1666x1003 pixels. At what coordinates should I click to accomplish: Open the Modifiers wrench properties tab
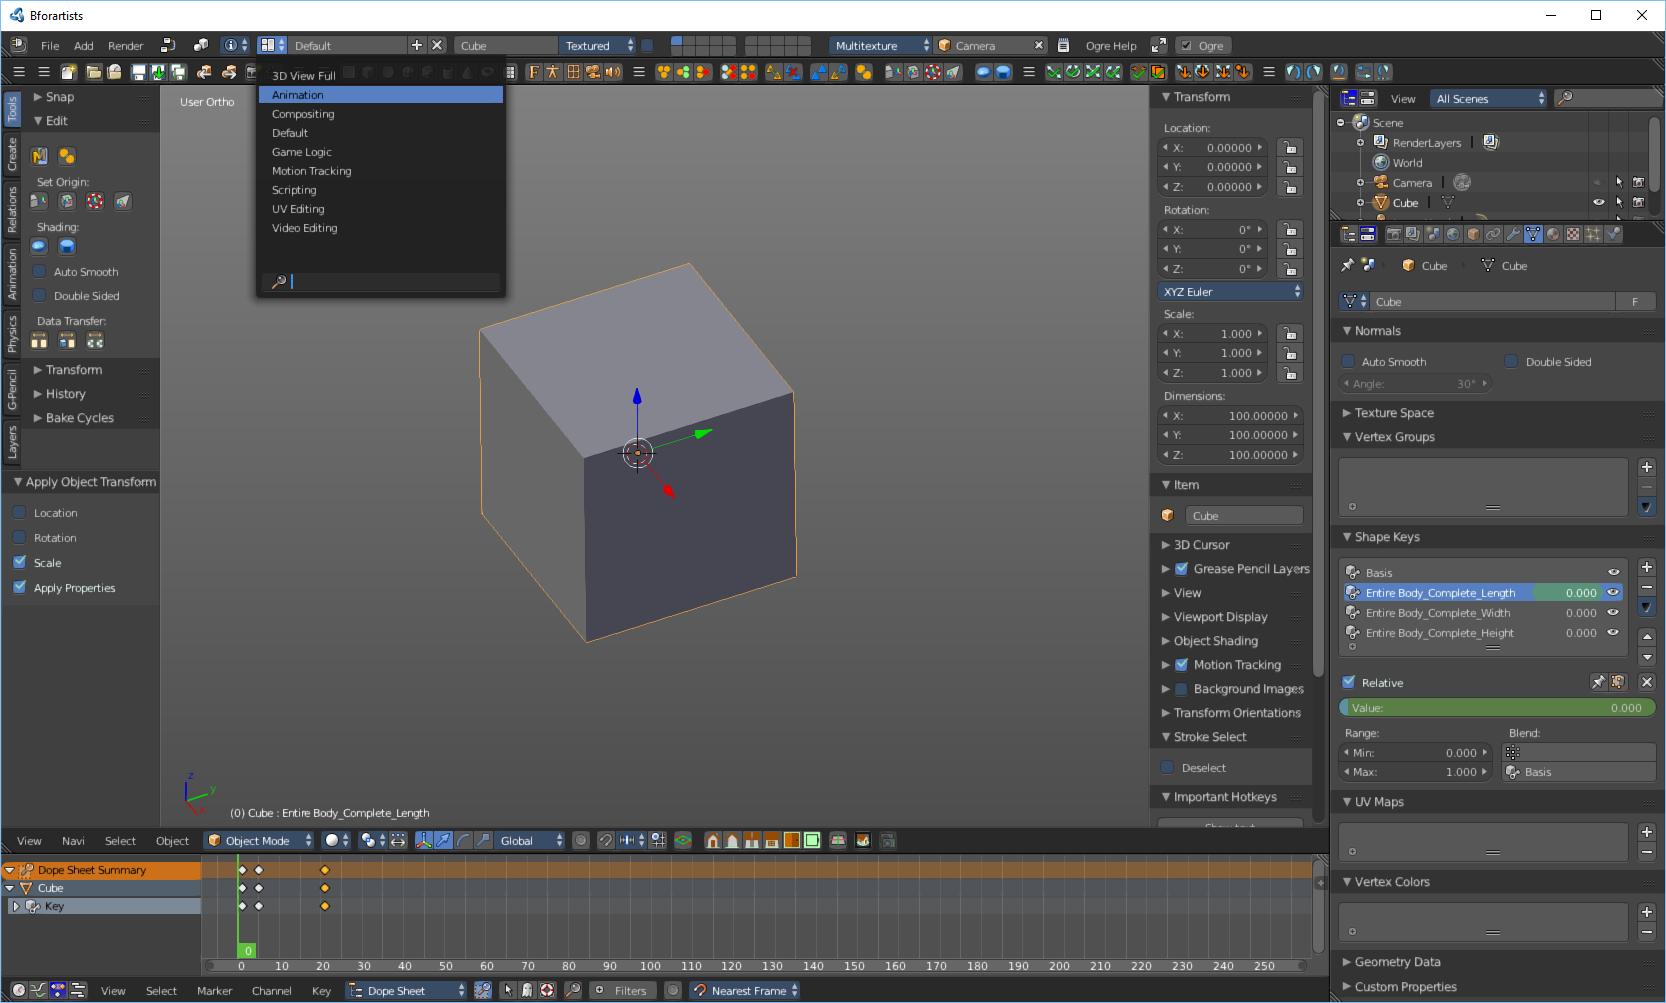(1513, 234)
